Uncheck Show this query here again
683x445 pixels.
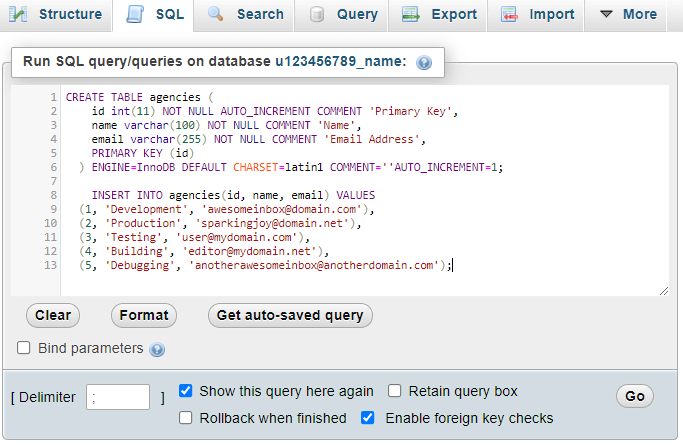coord(185,391)
